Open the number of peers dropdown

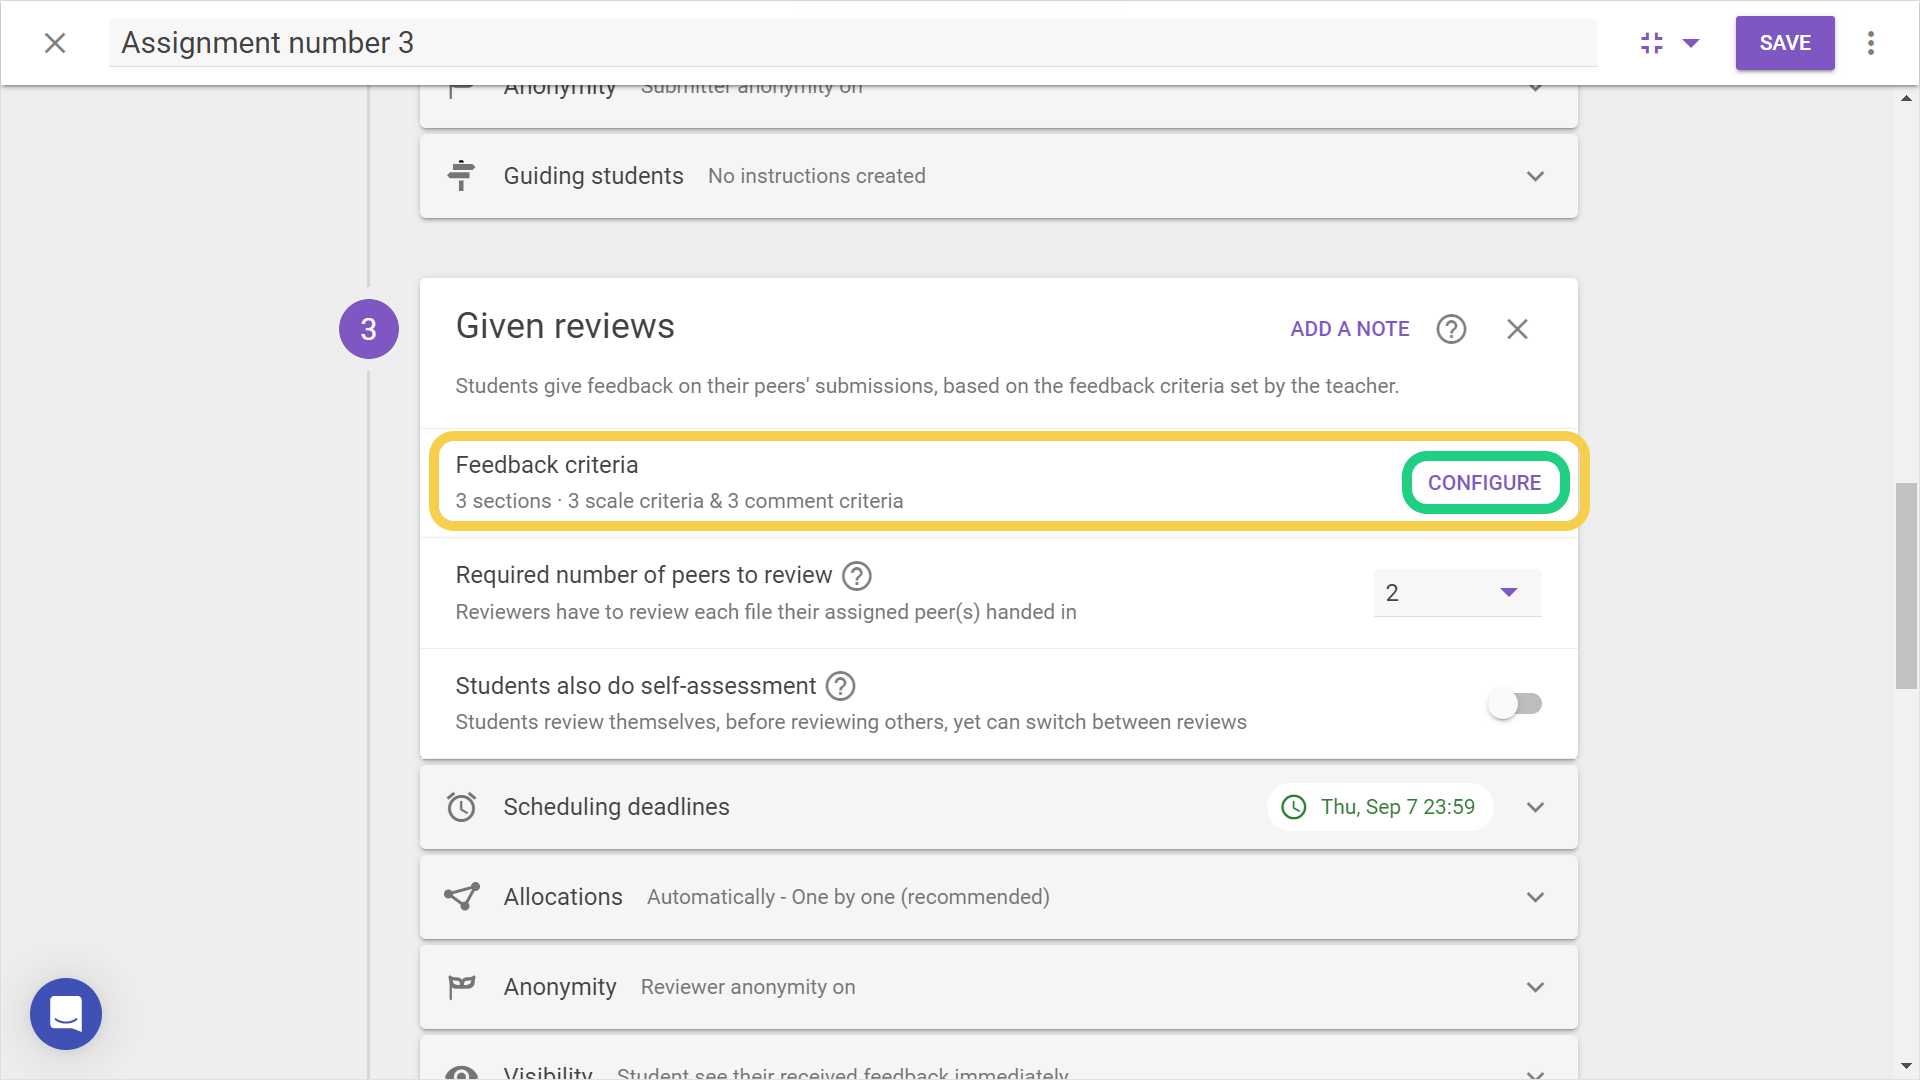point(1457,593)
